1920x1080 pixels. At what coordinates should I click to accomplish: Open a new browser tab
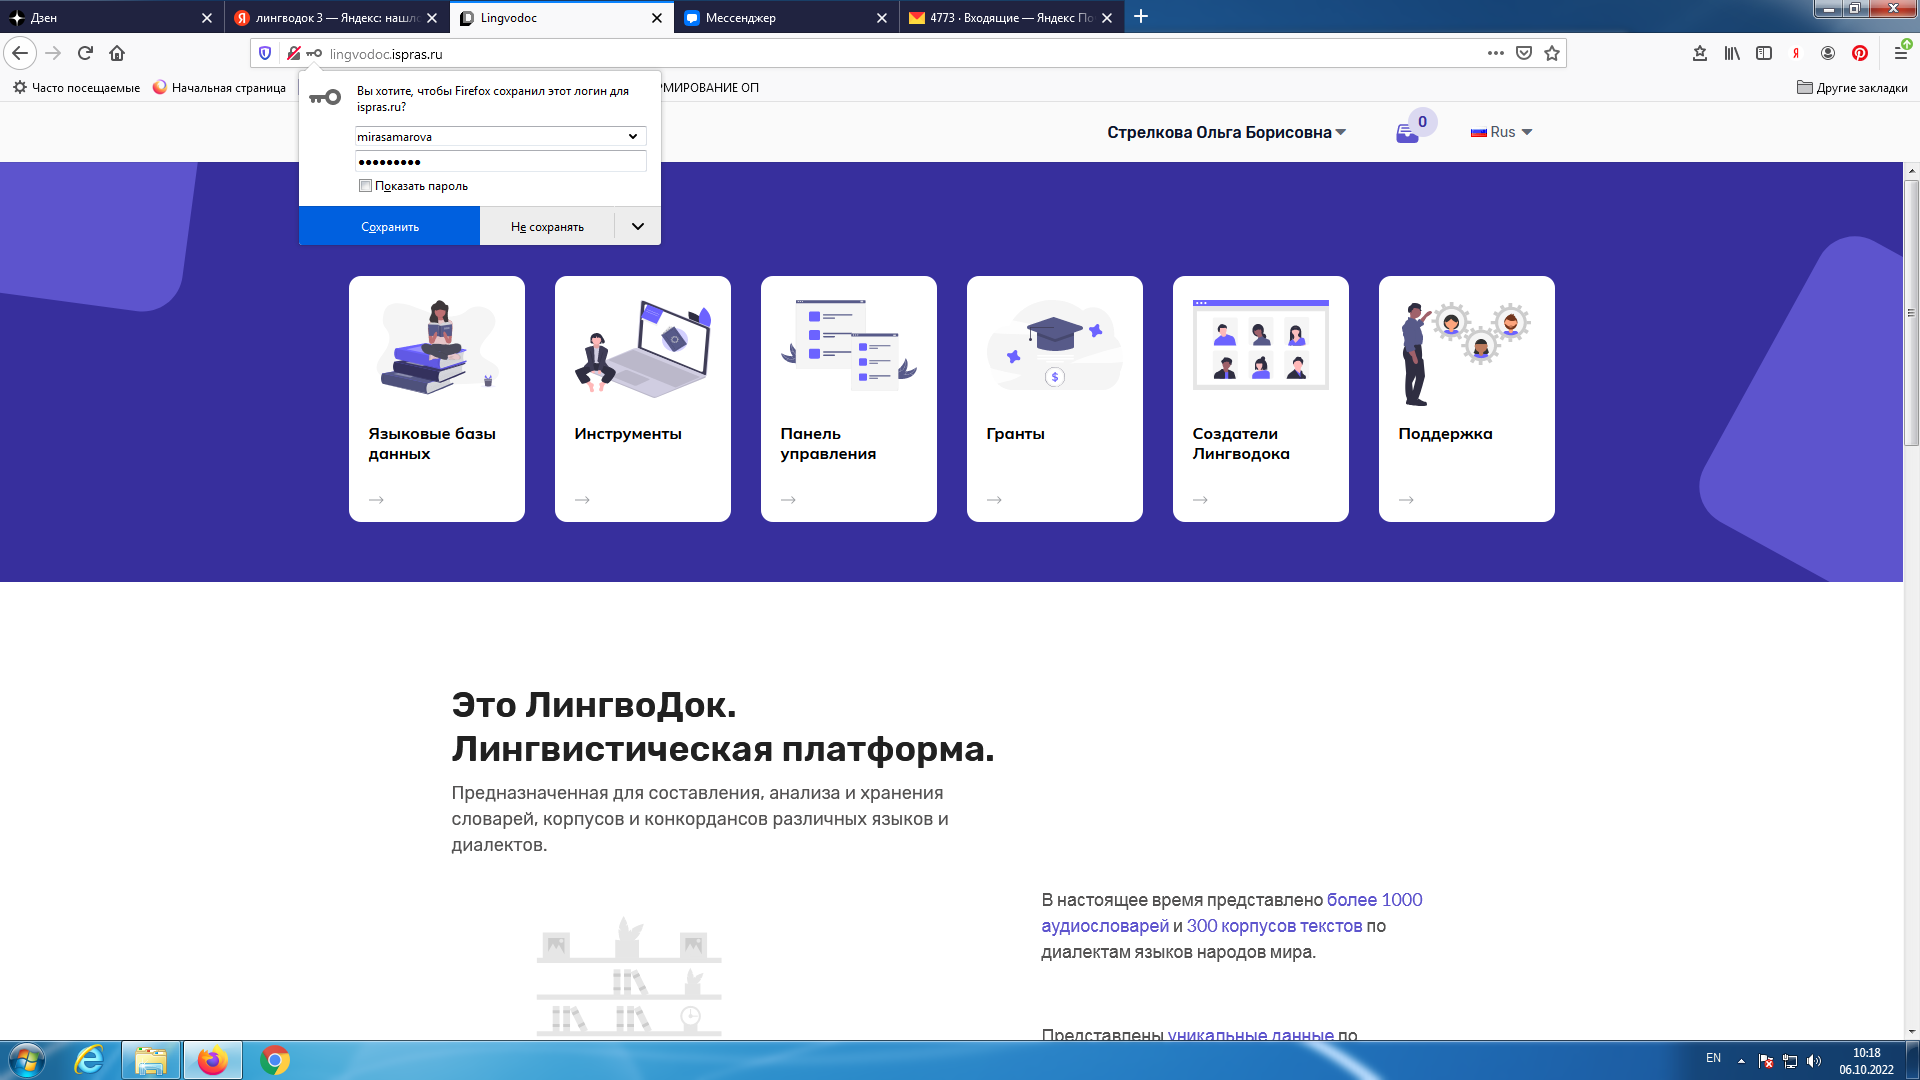click(1141, 17)
